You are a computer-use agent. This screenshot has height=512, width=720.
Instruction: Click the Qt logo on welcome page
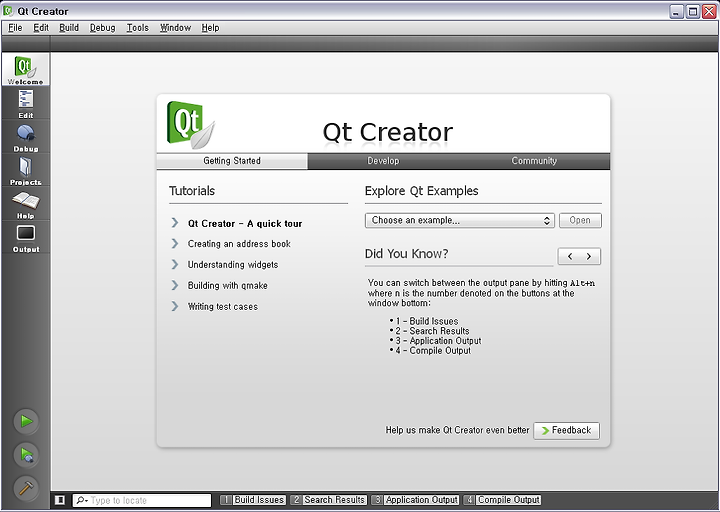pos(191,125)
